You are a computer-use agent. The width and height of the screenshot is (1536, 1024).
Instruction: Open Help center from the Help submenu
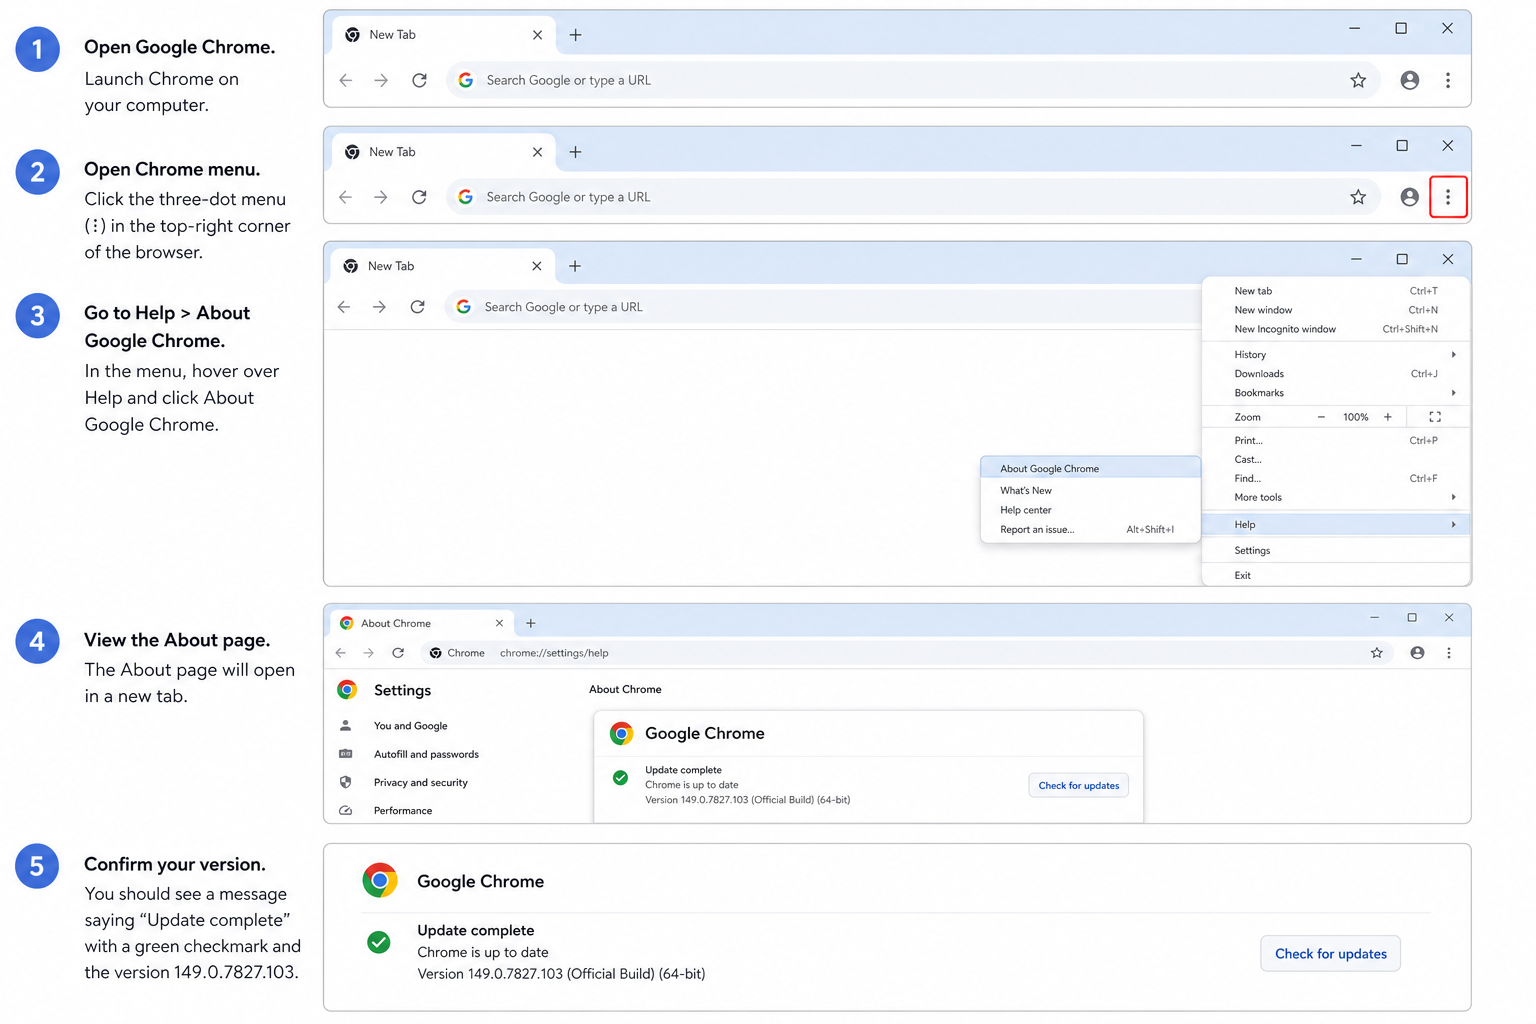pyautogui.click(x=1090, y=510)
